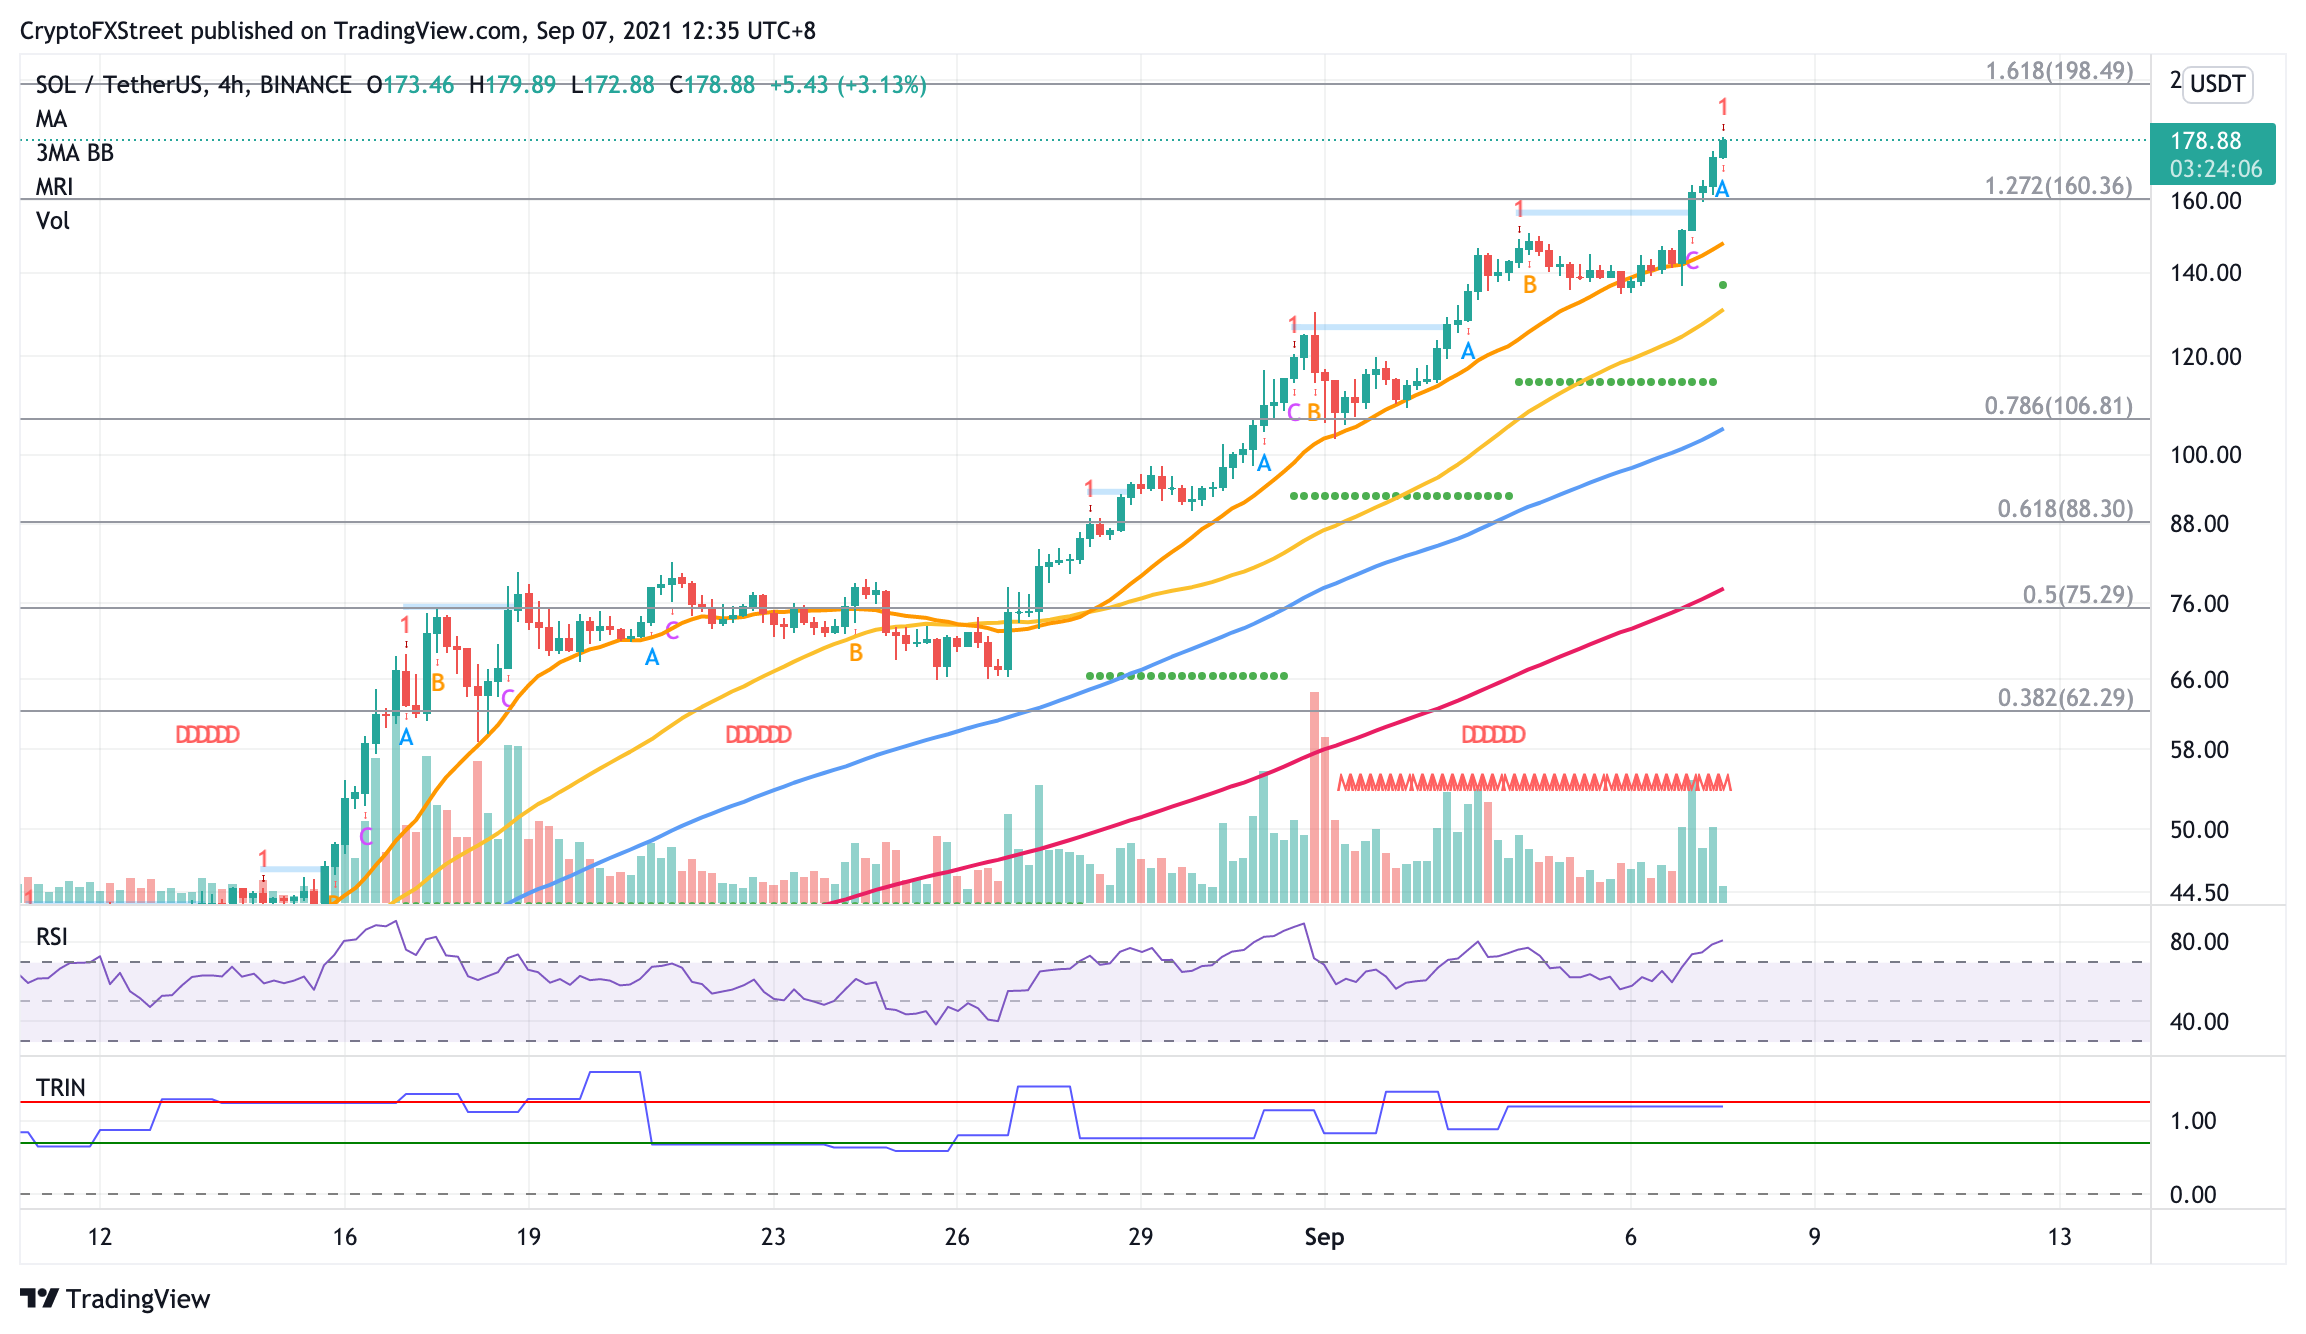Click the low value L172.88
The width and height of the screenshot is (2306, 1334).
612,85
